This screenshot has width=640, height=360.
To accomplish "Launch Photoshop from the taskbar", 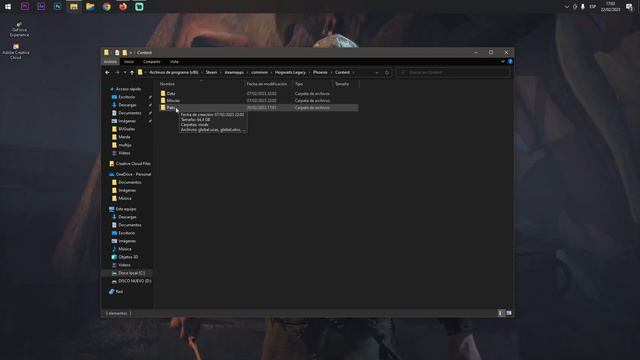I will coord(58,7).
